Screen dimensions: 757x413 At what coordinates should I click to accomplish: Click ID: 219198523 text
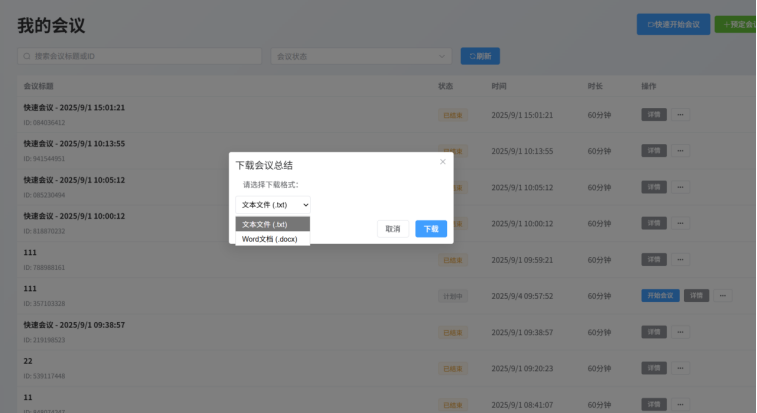[44, 340]
